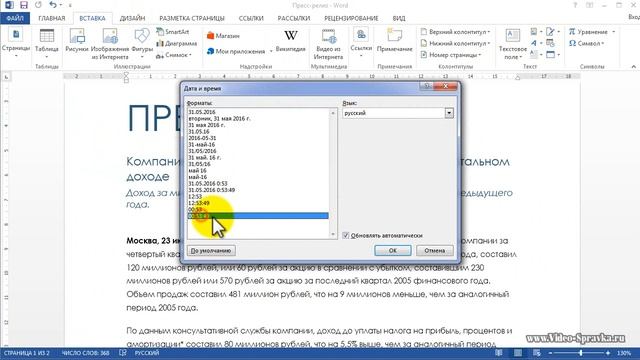Expand Верхний колонтитул dropdown

[x=489, y=32]
